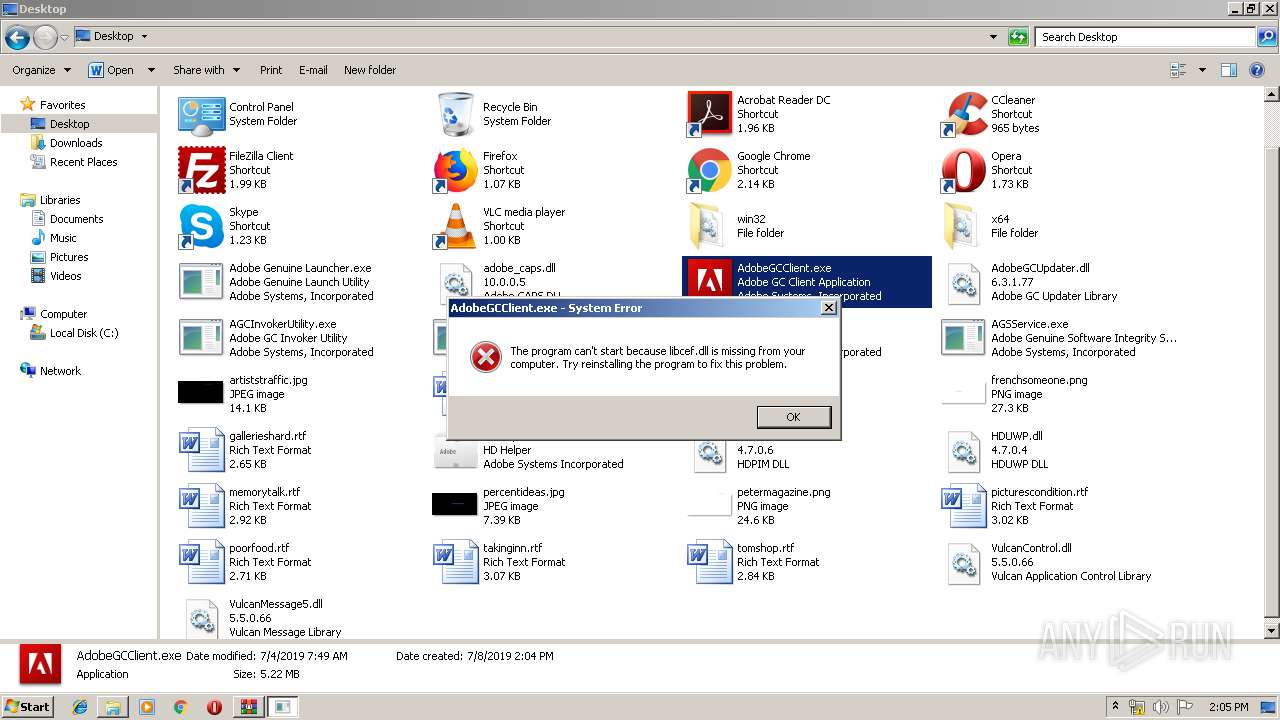Open the Organize menu

[x=41, y=70]
